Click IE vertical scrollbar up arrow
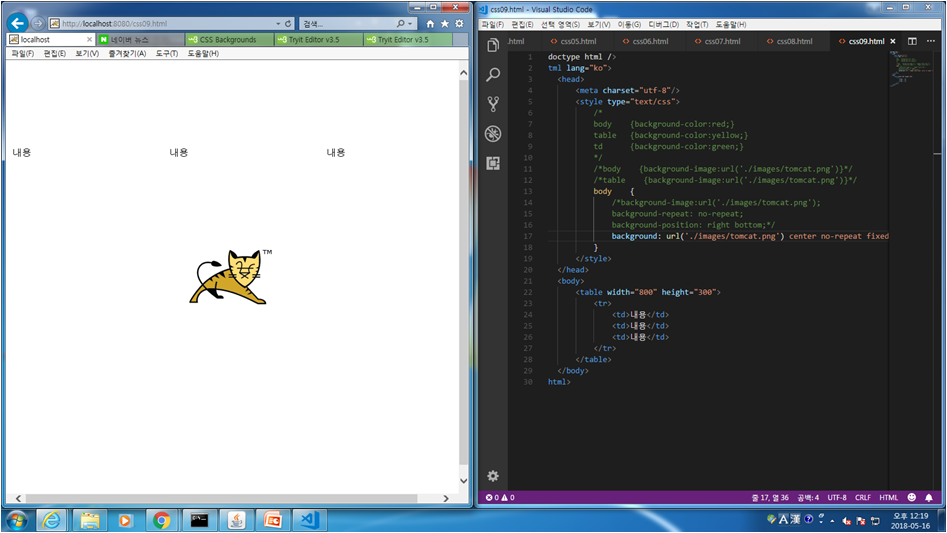Screen dimensions: 947x533 pos(463,72)
